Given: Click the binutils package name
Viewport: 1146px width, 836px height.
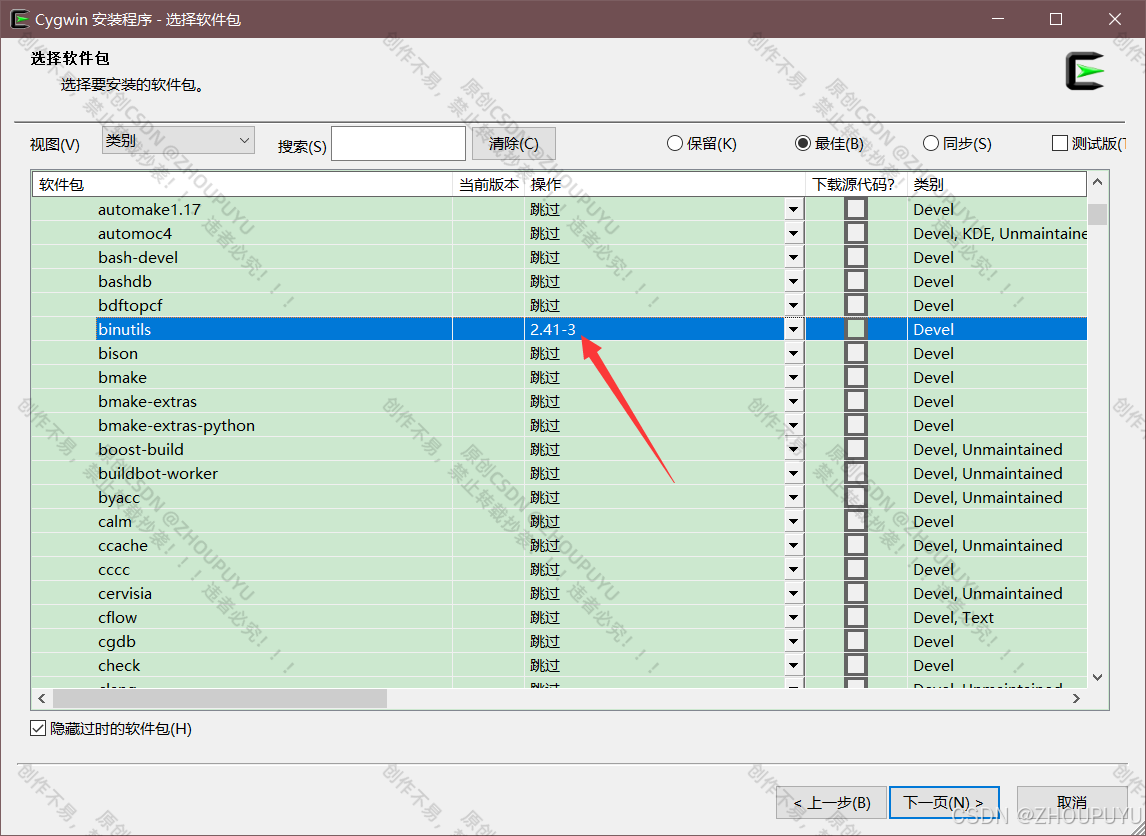Looking at the screenshot, I should coord(124,330).
